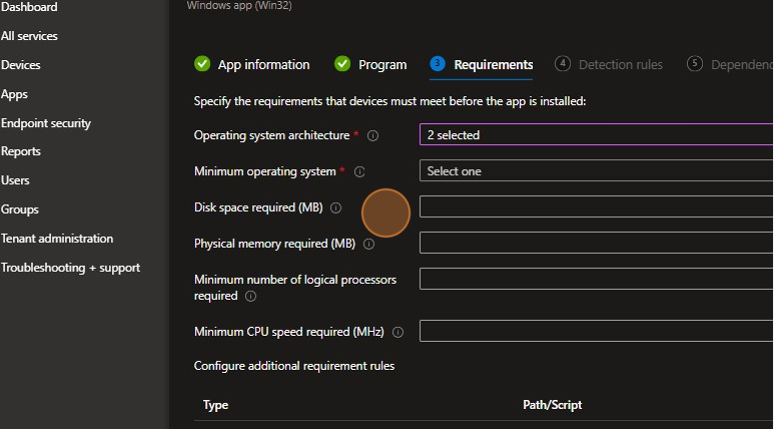Expand Minimum operating system Select one dropdown
This screenshot has height=429, width=774.
click(x=596, y=171)
